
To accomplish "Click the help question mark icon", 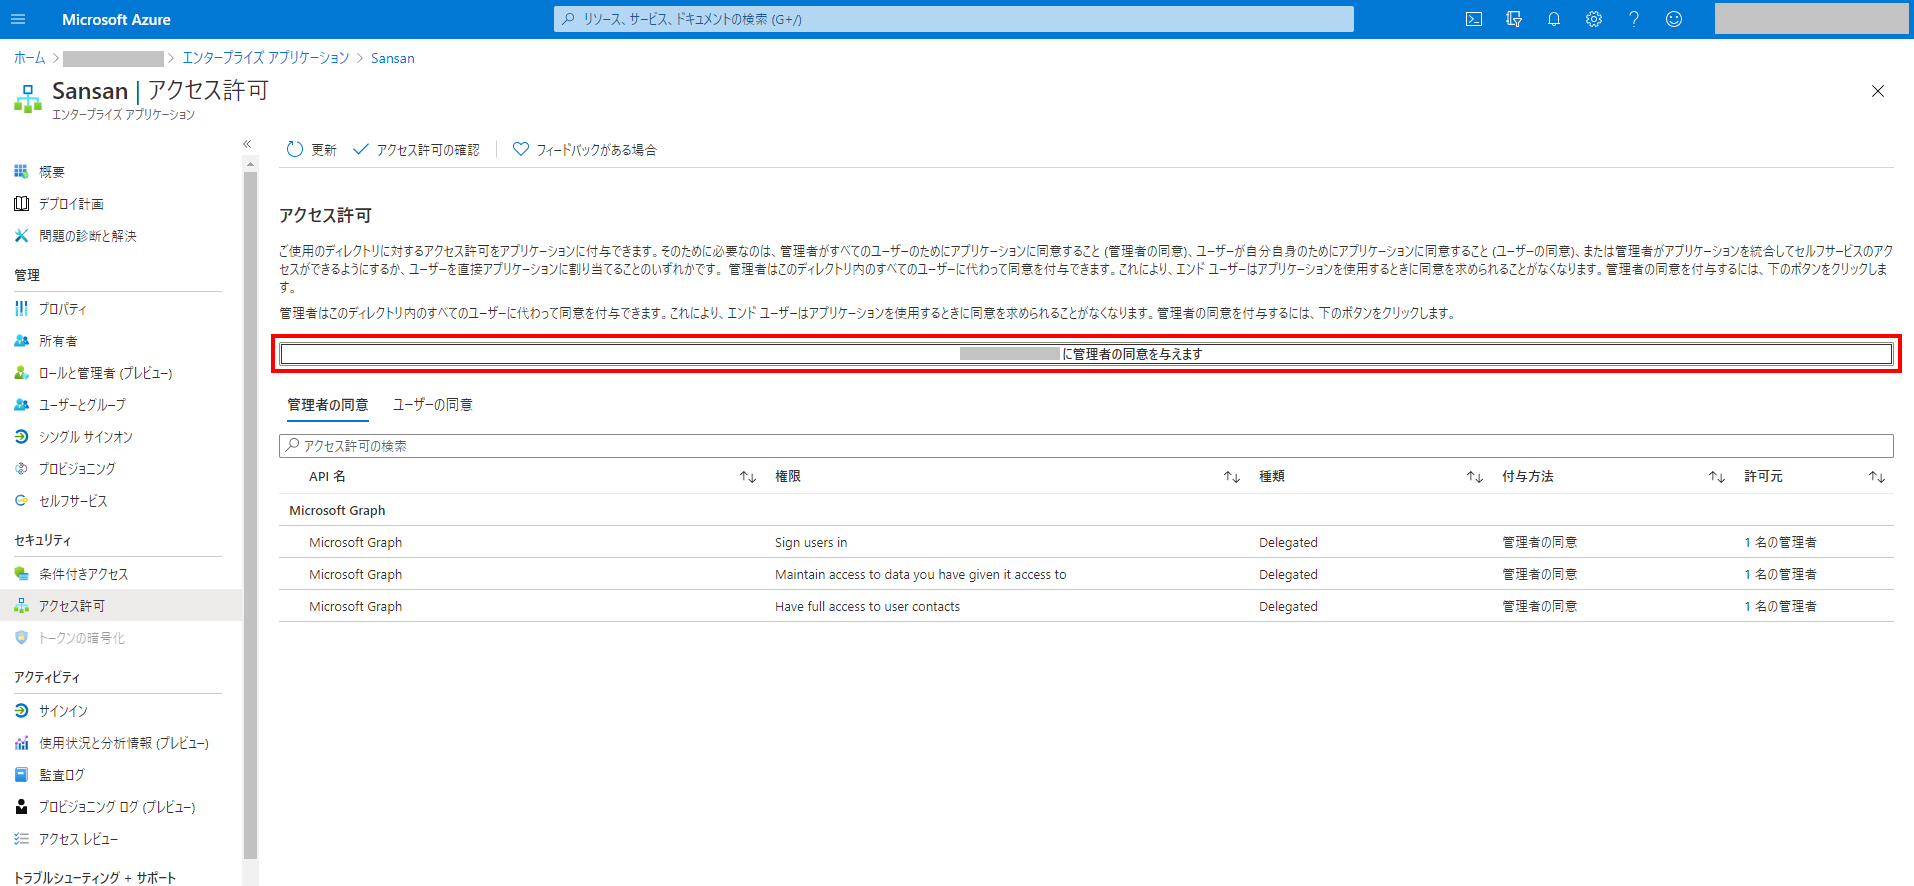I will click(x=1633, y=19).
